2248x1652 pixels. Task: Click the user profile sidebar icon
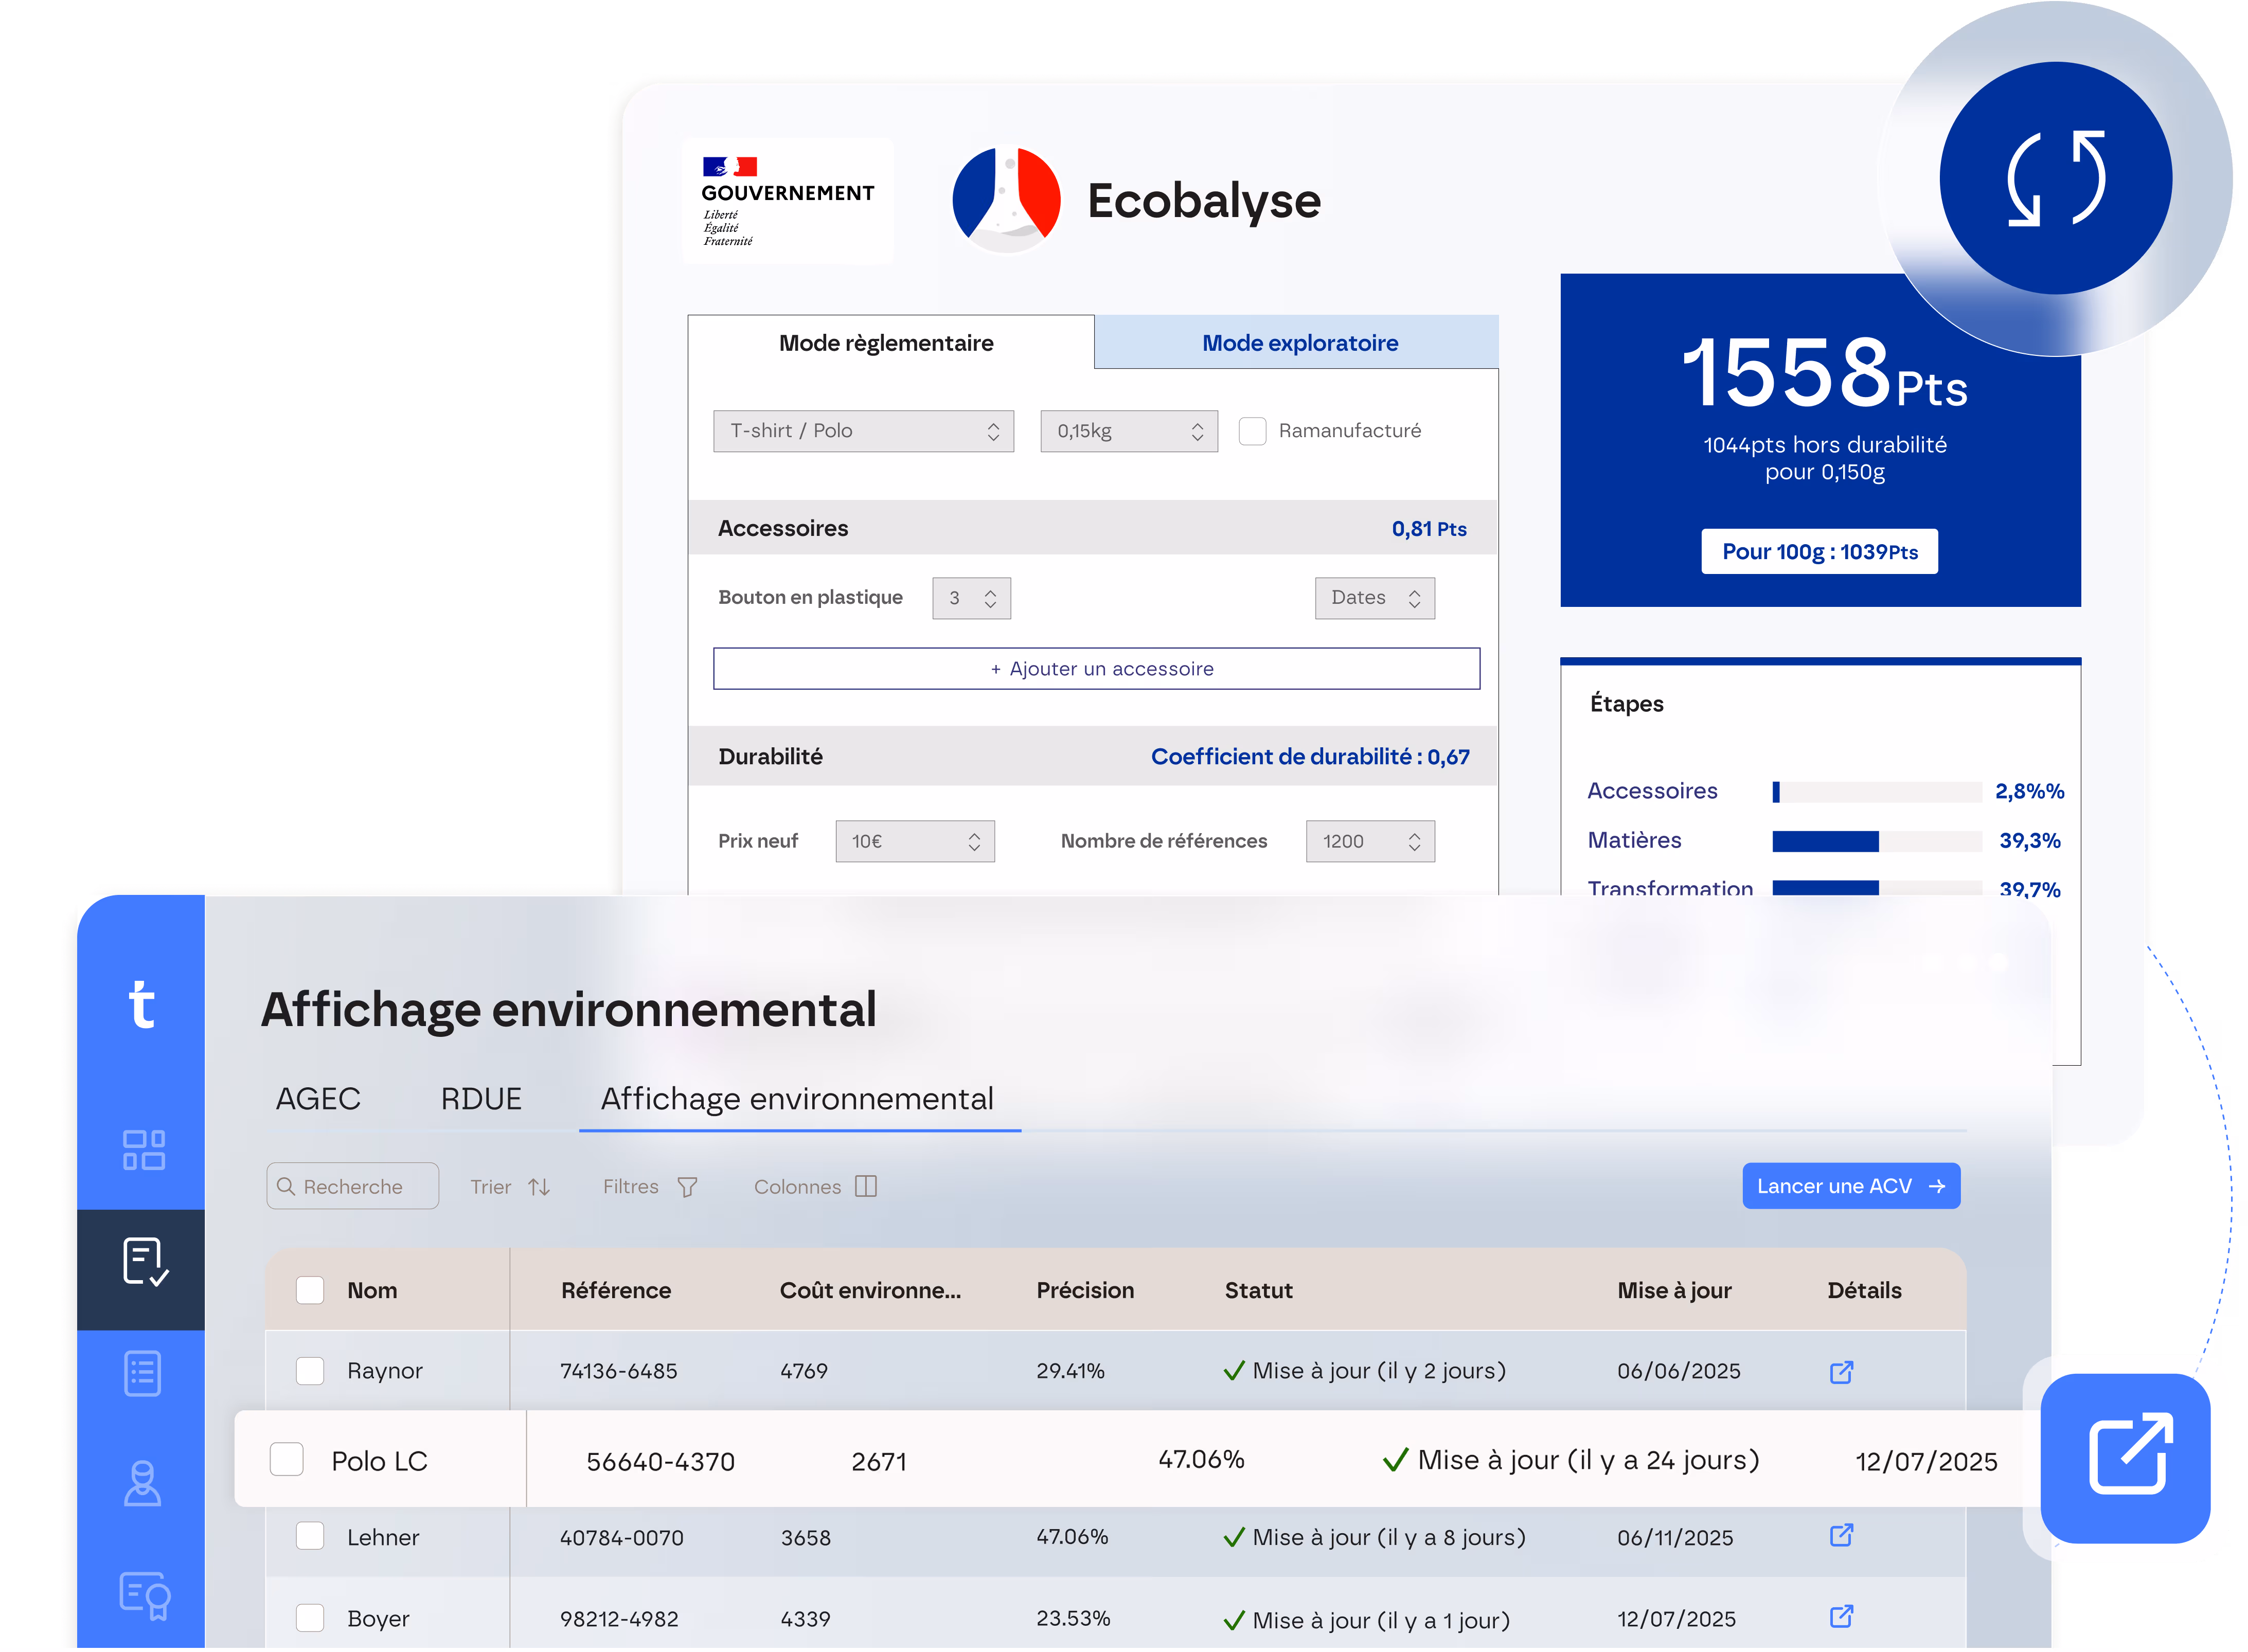click(143, 1484)
